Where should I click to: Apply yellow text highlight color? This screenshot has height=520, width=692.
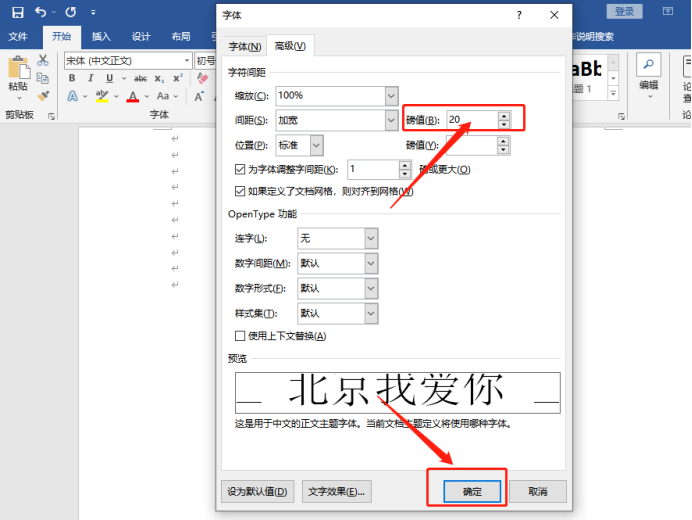[x=102, y=96]
